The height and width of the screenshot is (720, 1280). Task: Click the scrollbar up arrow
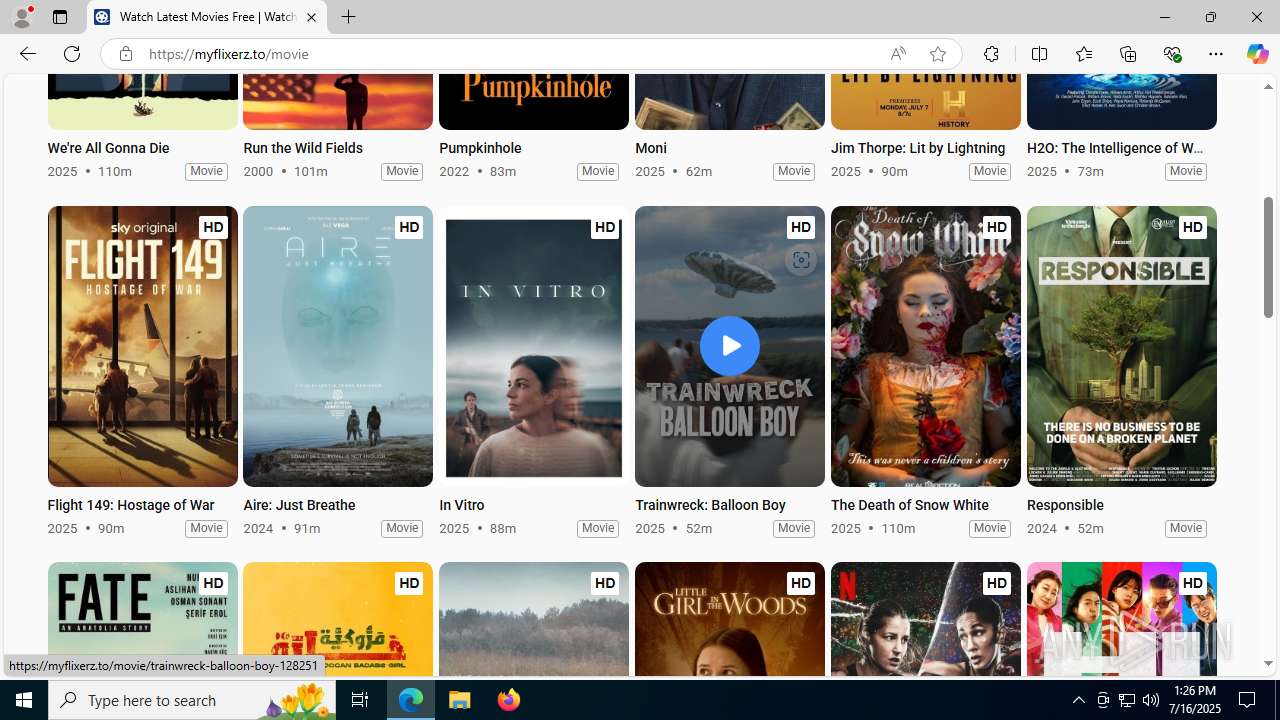pyautogui.click(x=1268, y=87)
